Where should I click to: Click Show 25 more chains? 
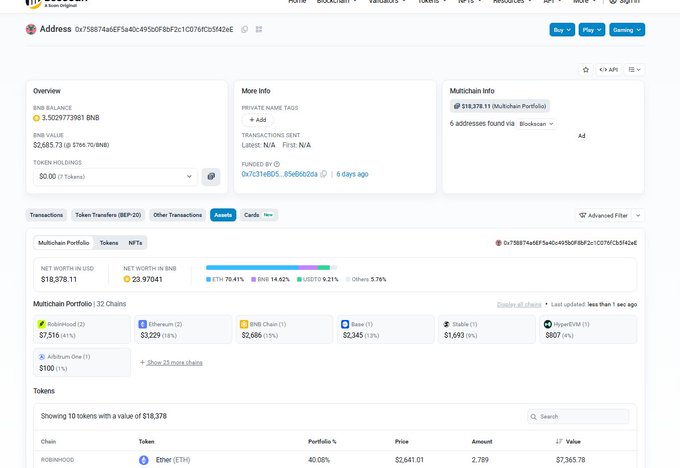coord(174,363)
